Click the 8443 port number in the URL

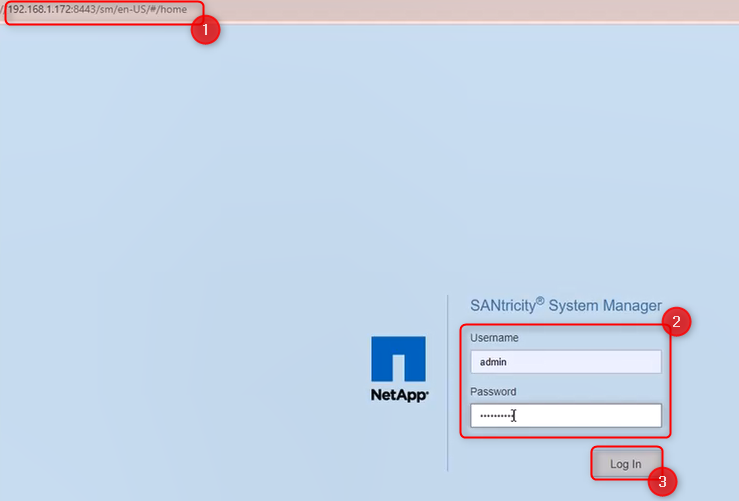pos(84,9)
